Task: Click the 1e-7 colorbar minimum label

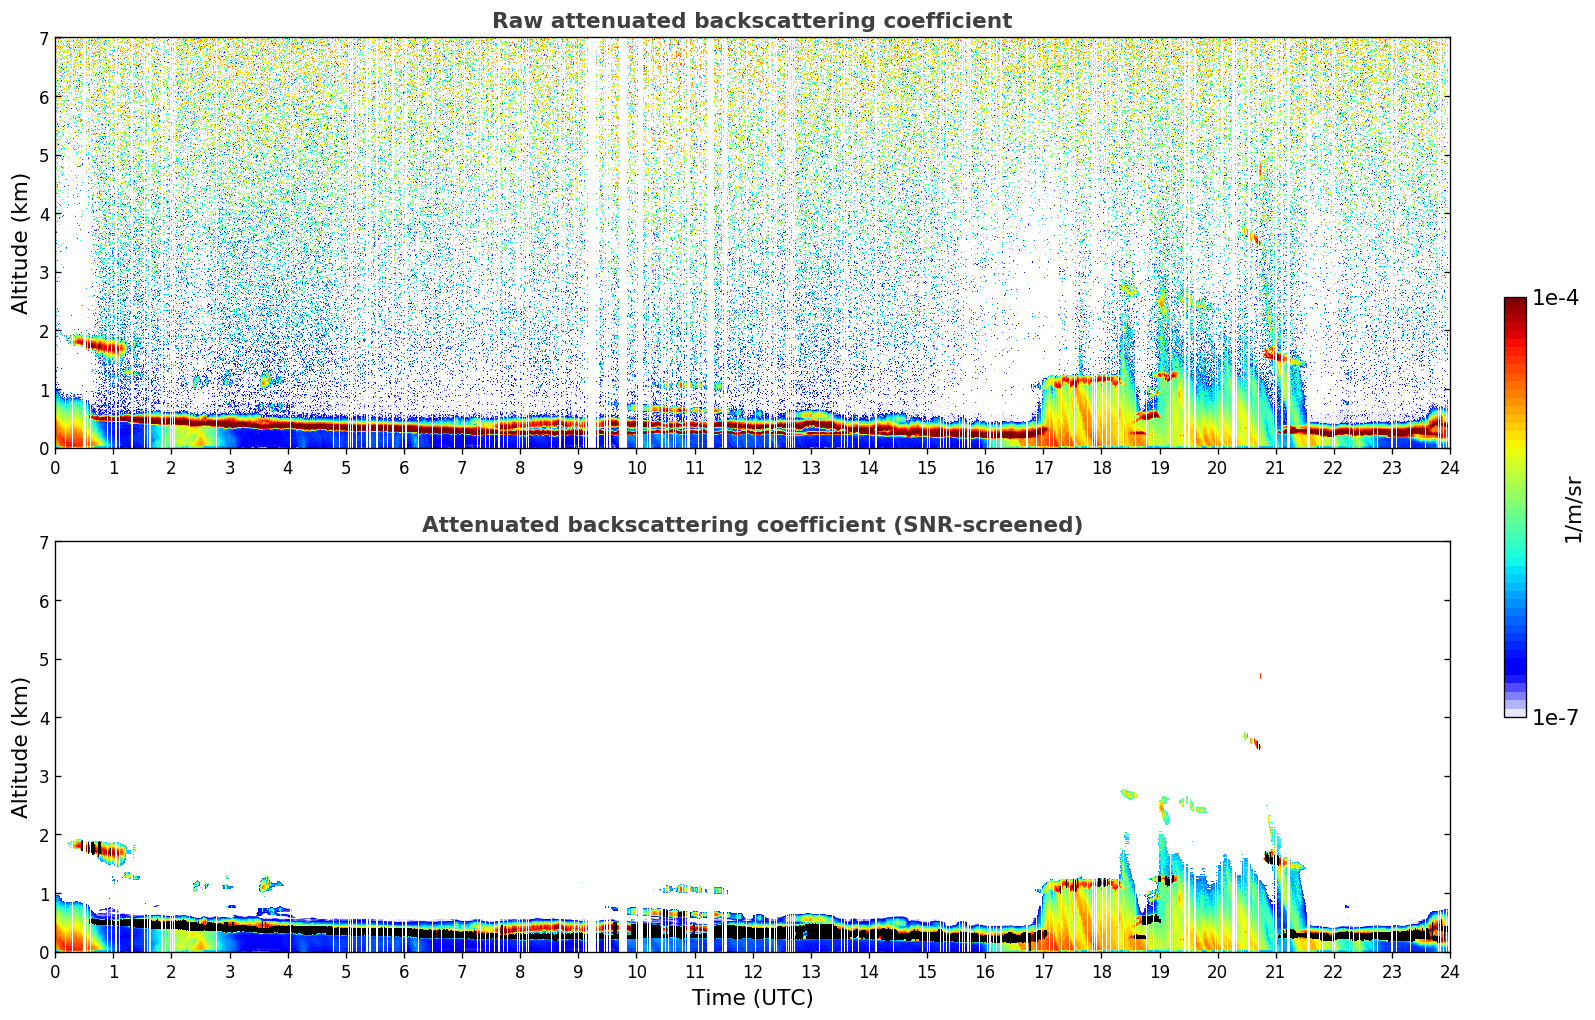Action: [1555, 717]
